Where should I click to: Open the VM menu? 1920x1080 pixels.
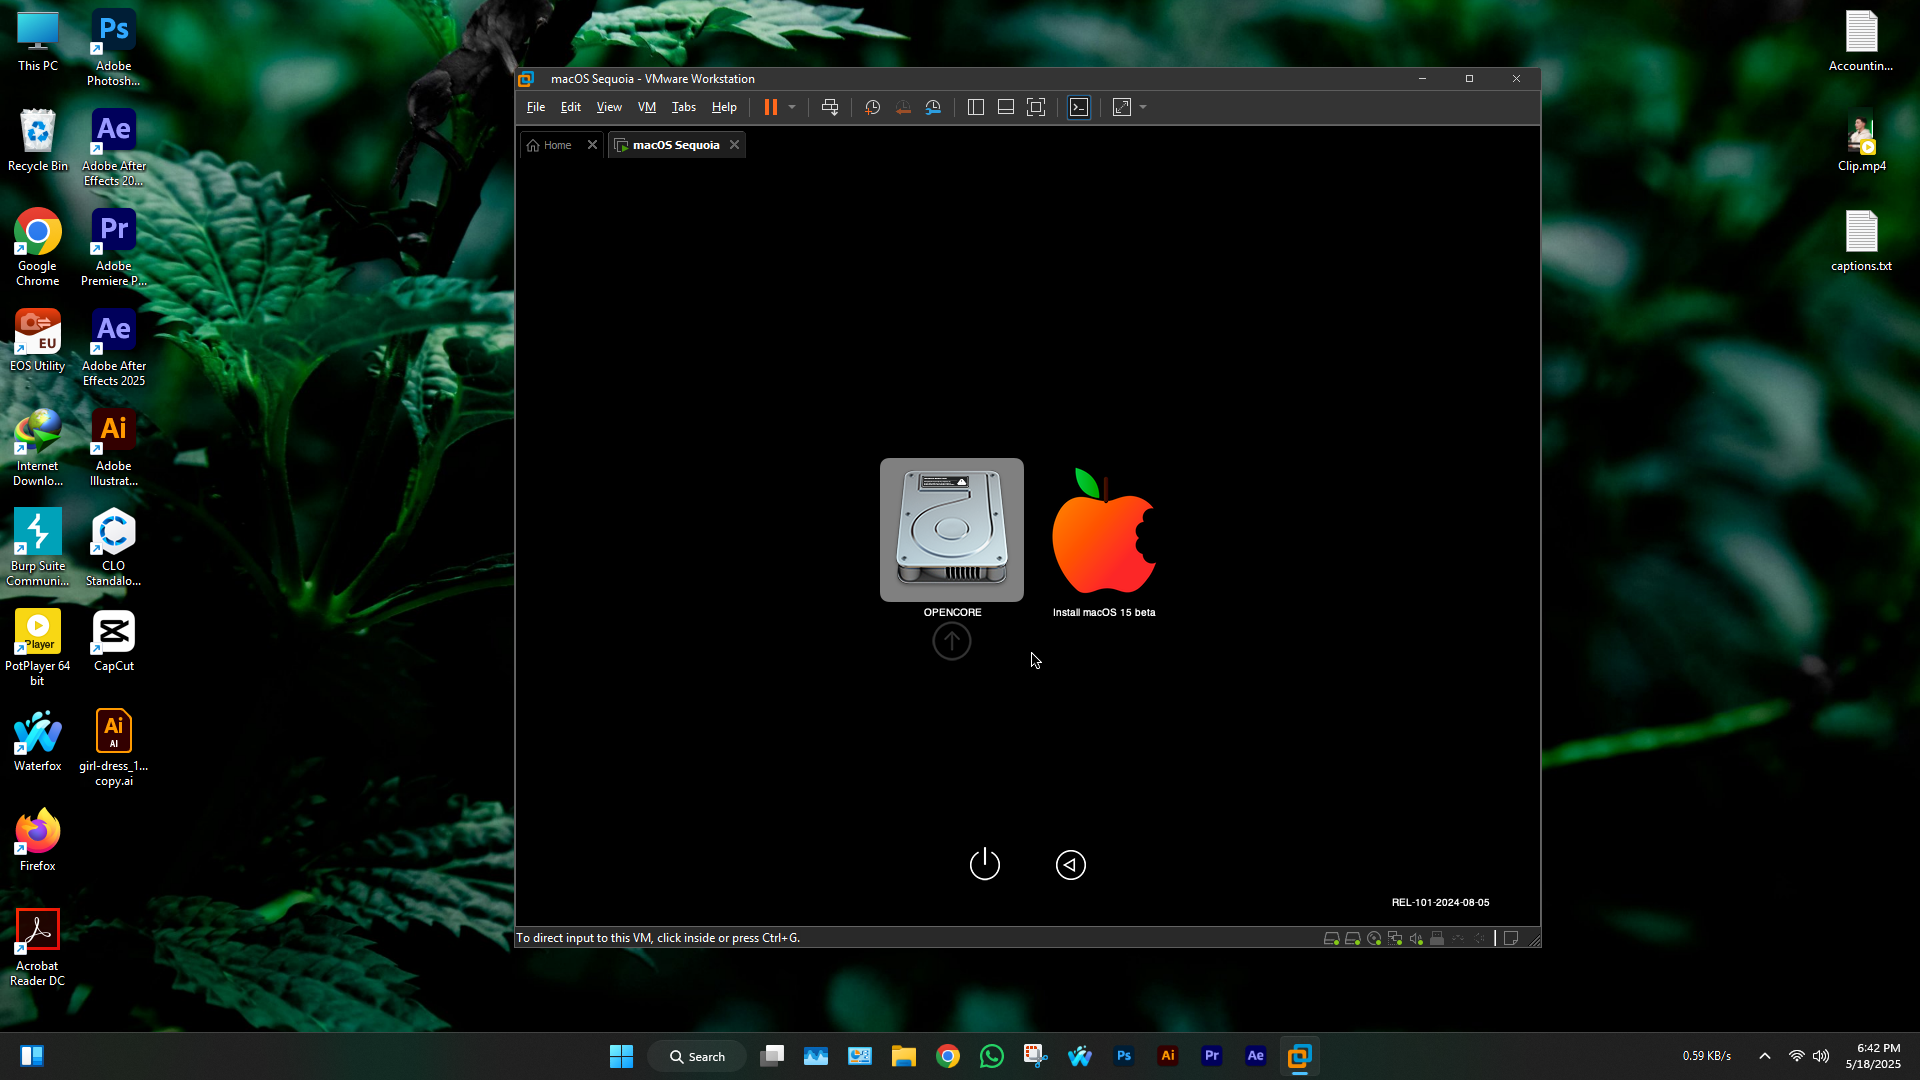click(x=646, y=107)
